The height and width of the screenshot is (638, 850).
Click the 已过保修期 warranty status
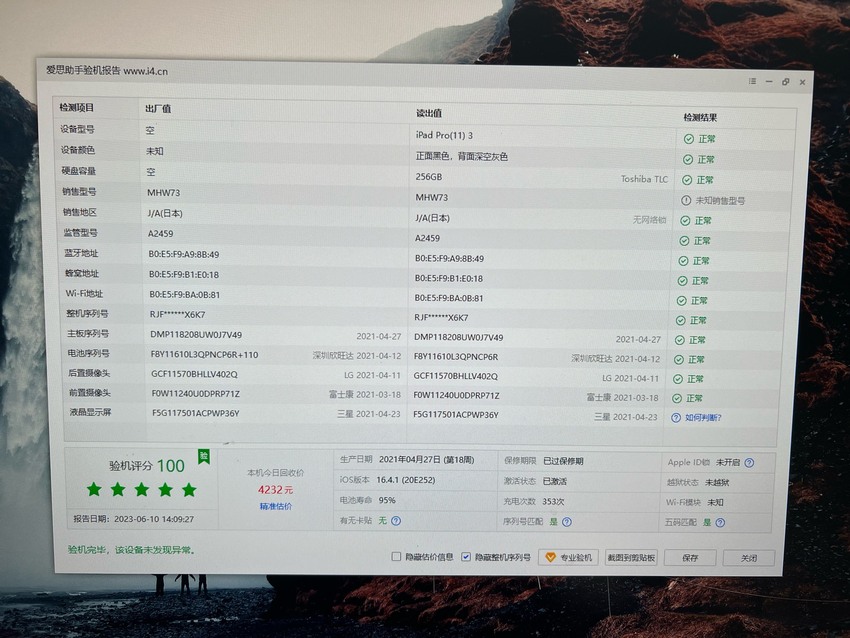[563, 461]
